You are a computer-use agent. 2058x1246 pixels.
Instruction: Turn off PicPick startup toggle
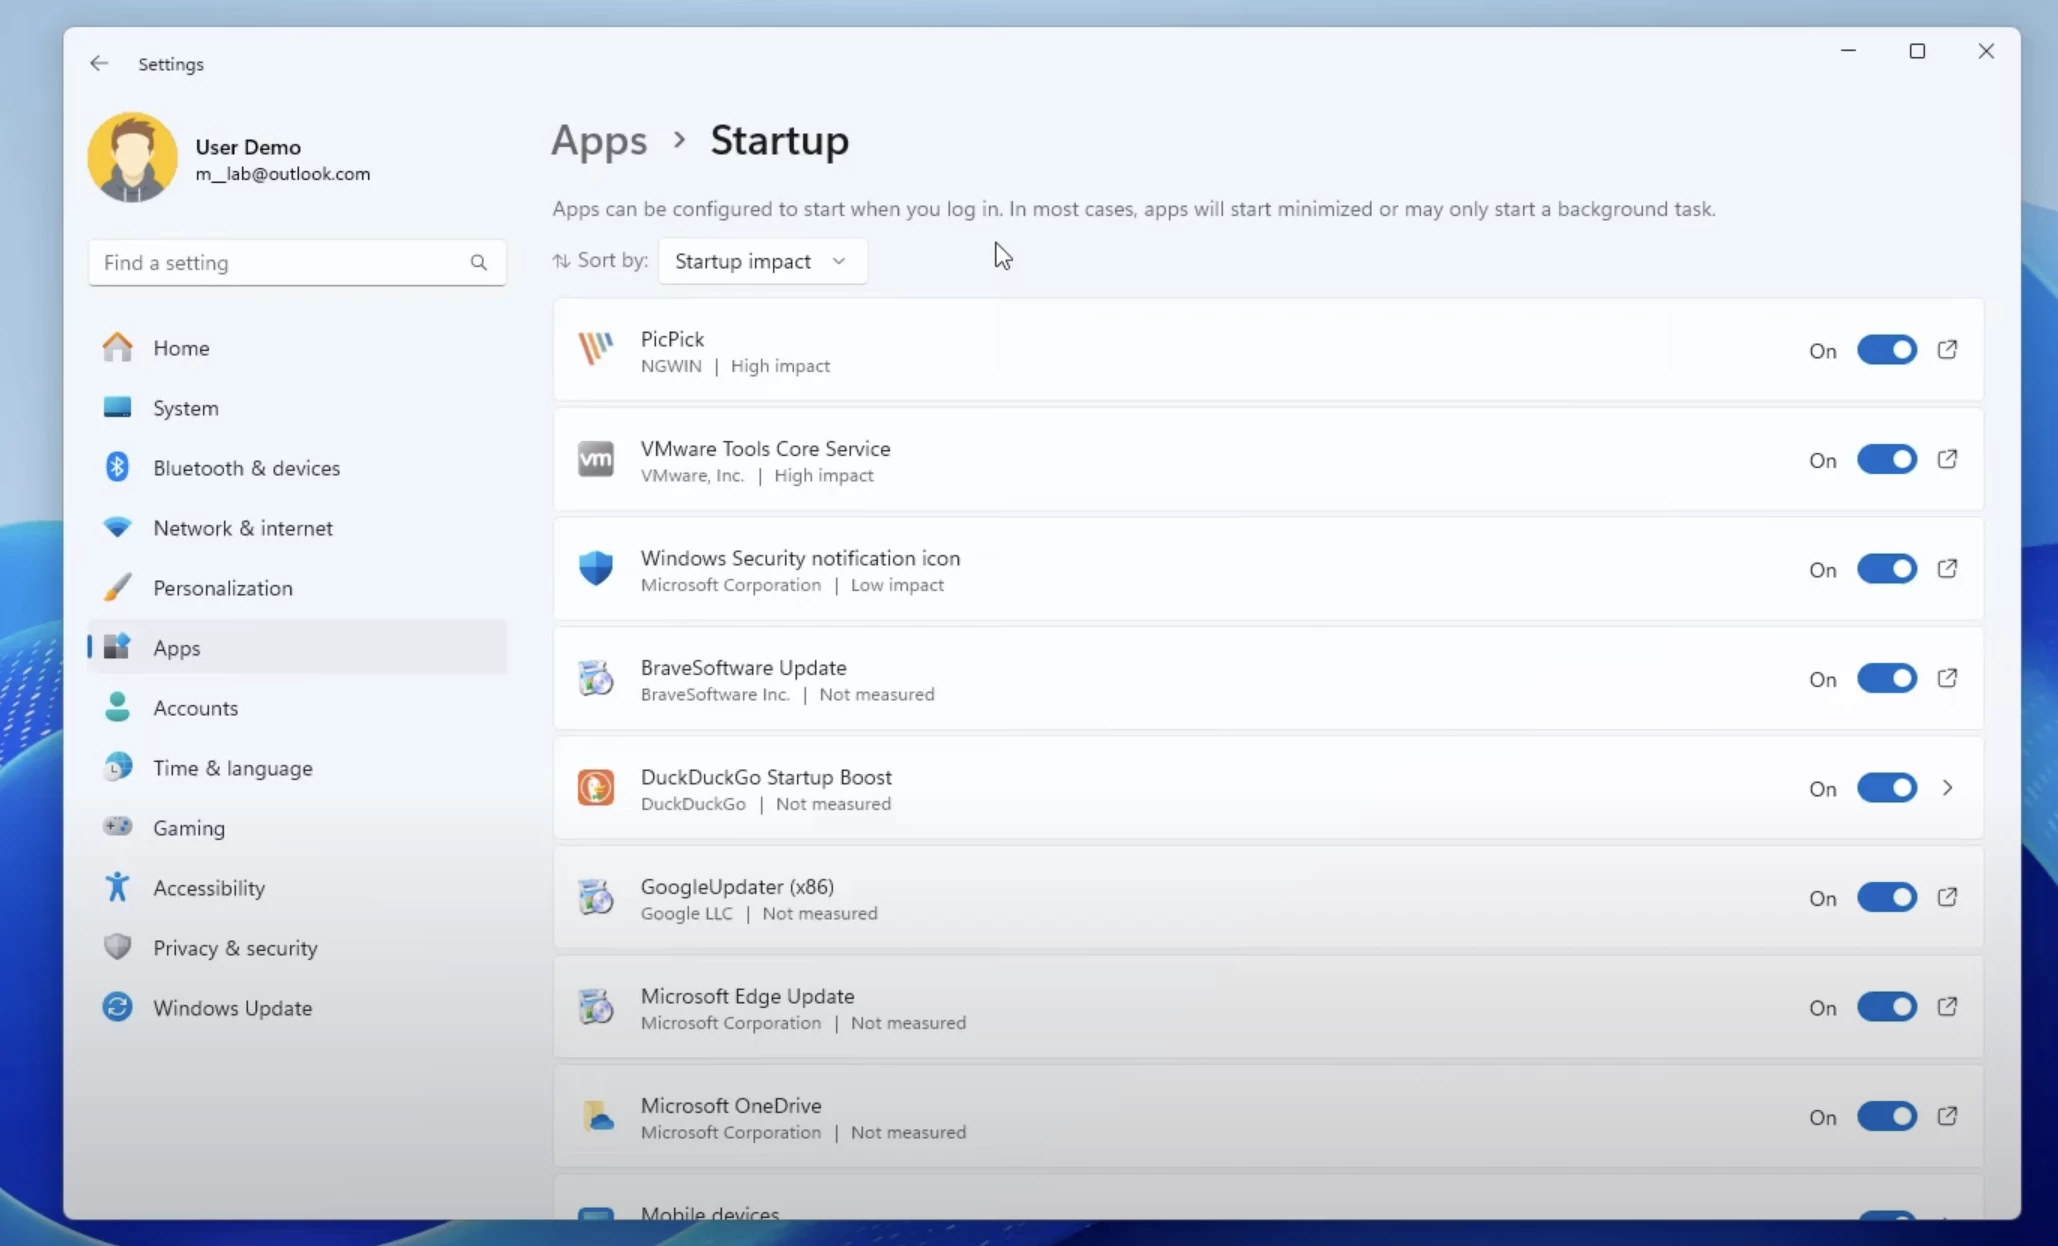tap(1886, 350)
